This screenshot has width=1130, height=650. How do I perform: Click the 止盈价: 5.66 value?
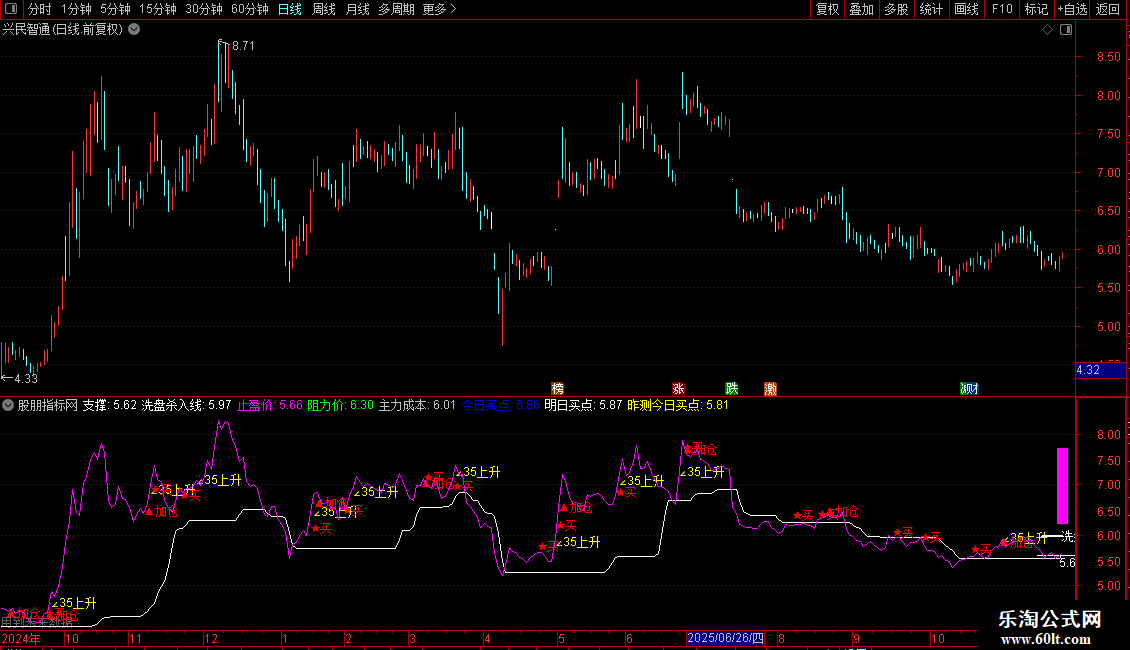click(x=270, y=405)
